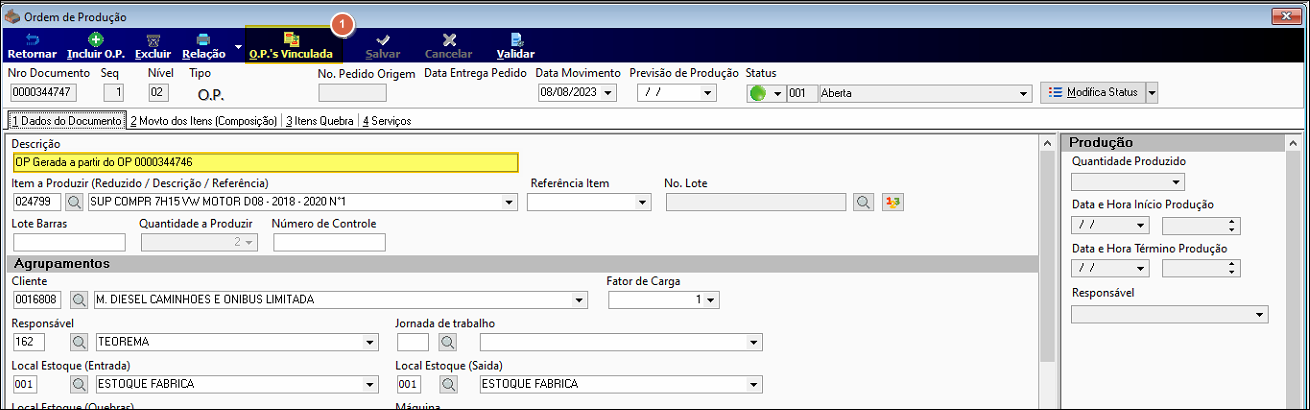The height and width of the screenshot is (410, 1310).
Task: Switch to Movto dos Itens (Composição) tab
Action: coord(203,120)
